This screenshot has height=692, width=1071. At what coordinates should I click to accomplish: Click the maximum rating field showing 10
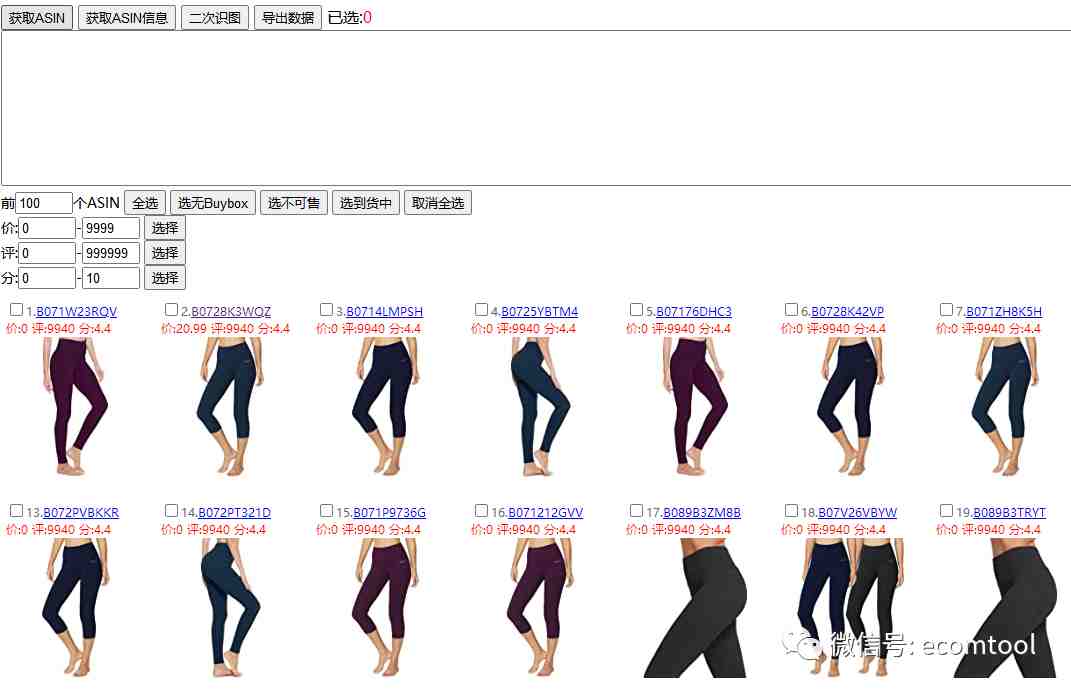(x=111, y=278)
